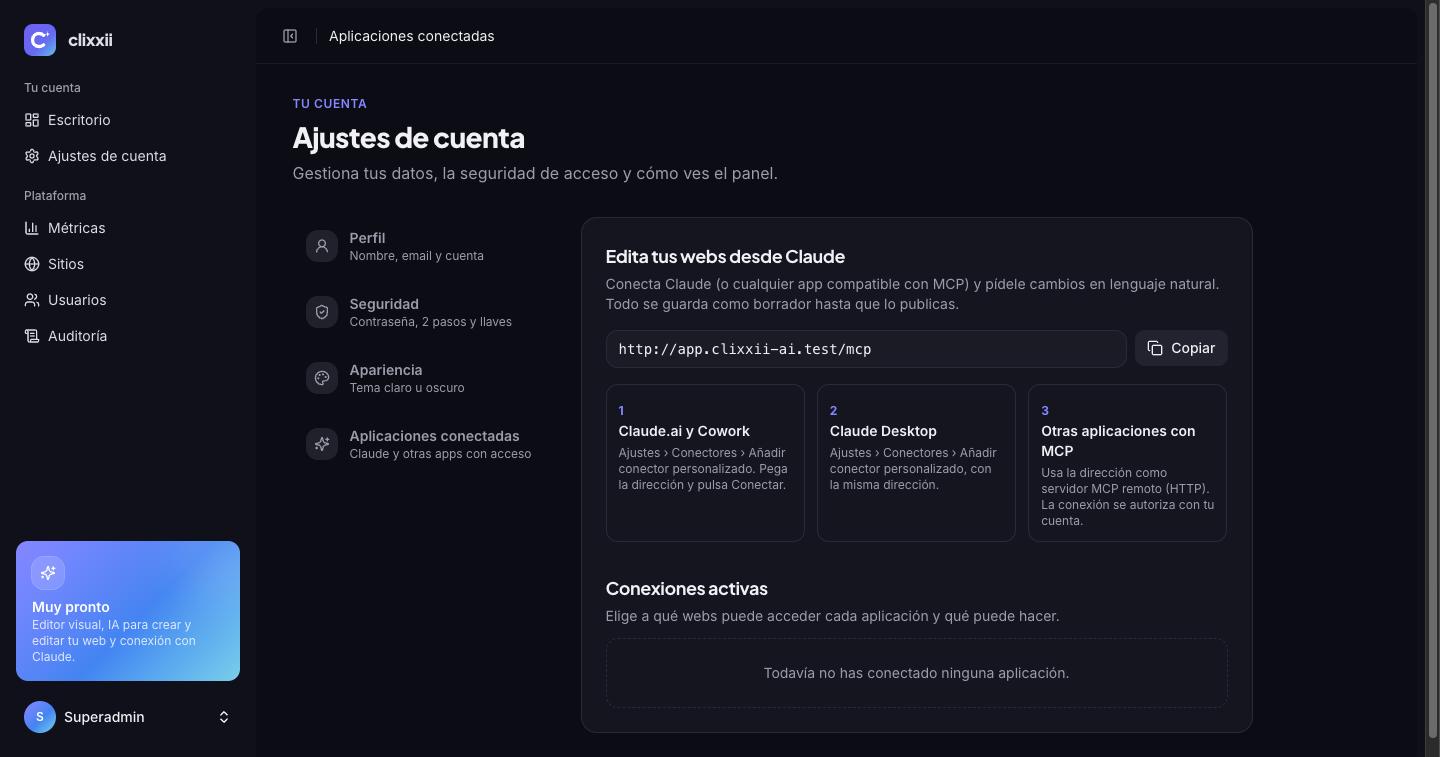Open the Auditoría sidebar item
This screenshot has width=1440, height=757.
128,336
